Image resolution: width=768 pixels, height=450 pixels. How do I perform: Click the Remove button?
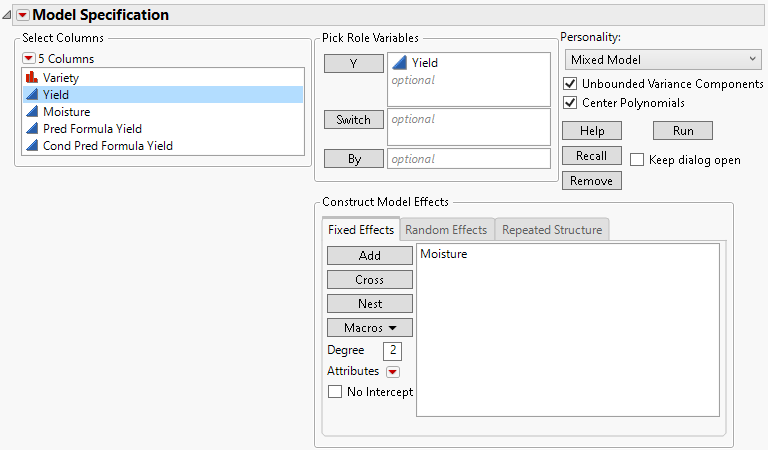(x=592, y=181)
